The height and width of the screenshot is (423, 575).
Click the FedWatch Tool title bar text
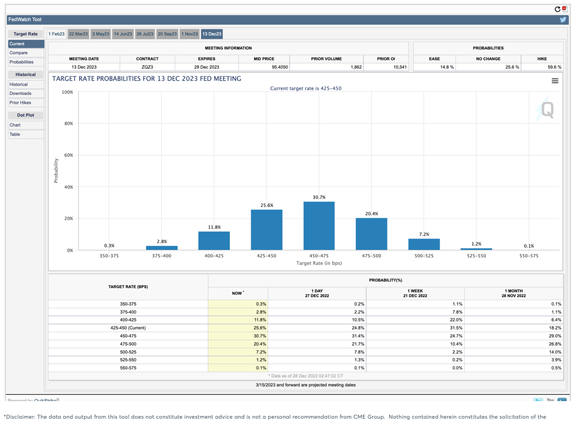coord(25,20)
